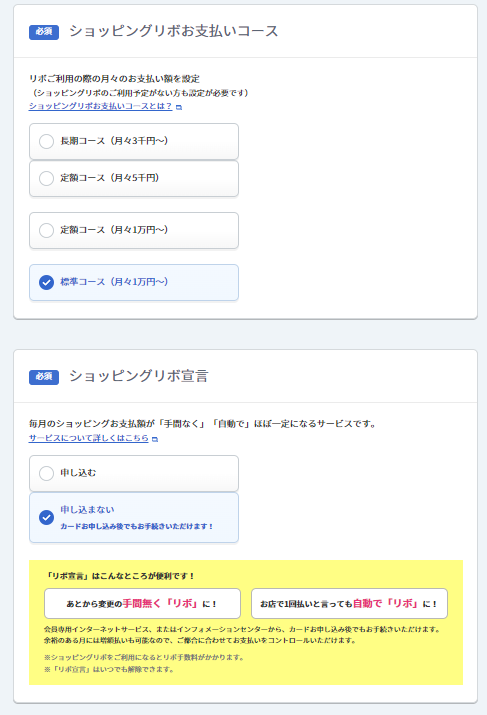487x715 pixels.
Task: Click external-link icon beside サービスについて詳しくはこちら
Action: click(155, 439)
